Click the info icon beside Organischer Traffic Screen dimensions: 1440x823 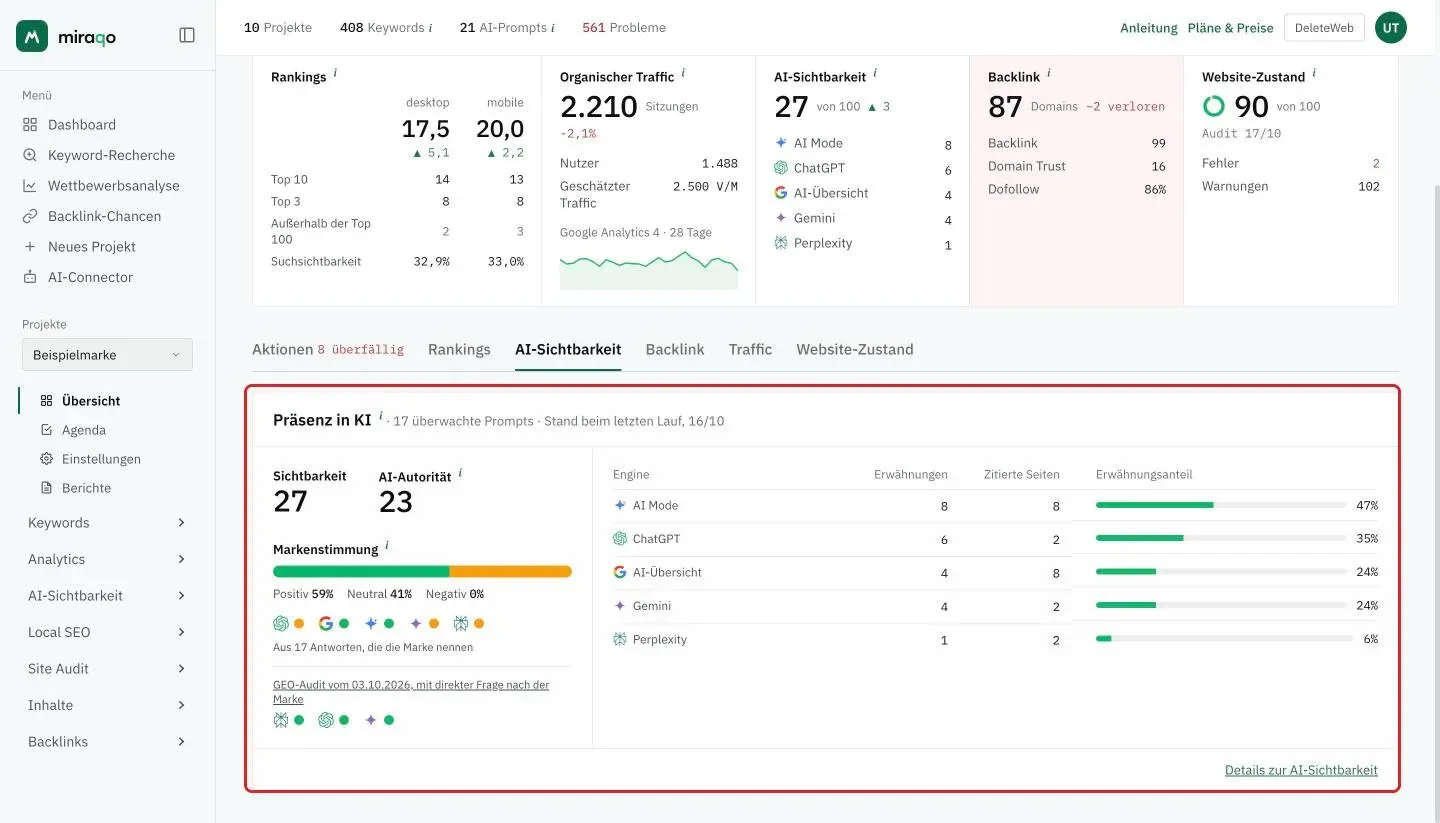(x=683, y=73)
